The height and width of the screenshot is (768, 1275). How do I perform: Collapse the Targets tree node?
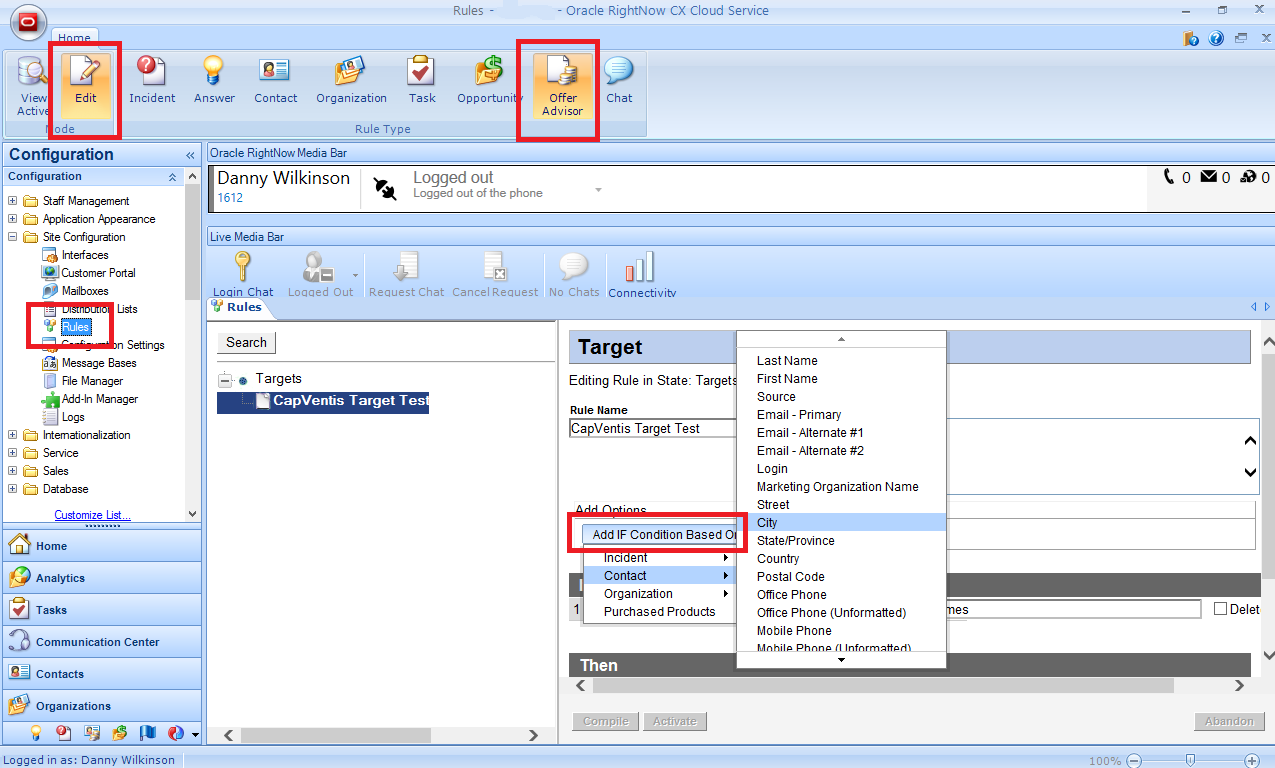224,380
